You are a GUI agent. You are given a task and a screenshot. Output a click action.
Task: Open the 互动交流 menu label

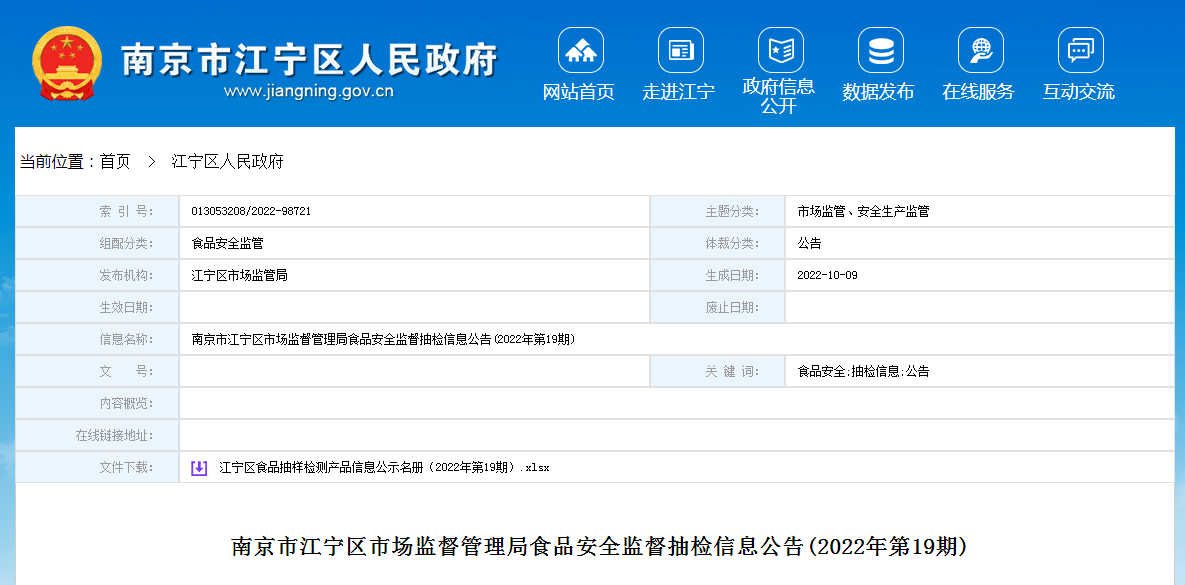1078,92
